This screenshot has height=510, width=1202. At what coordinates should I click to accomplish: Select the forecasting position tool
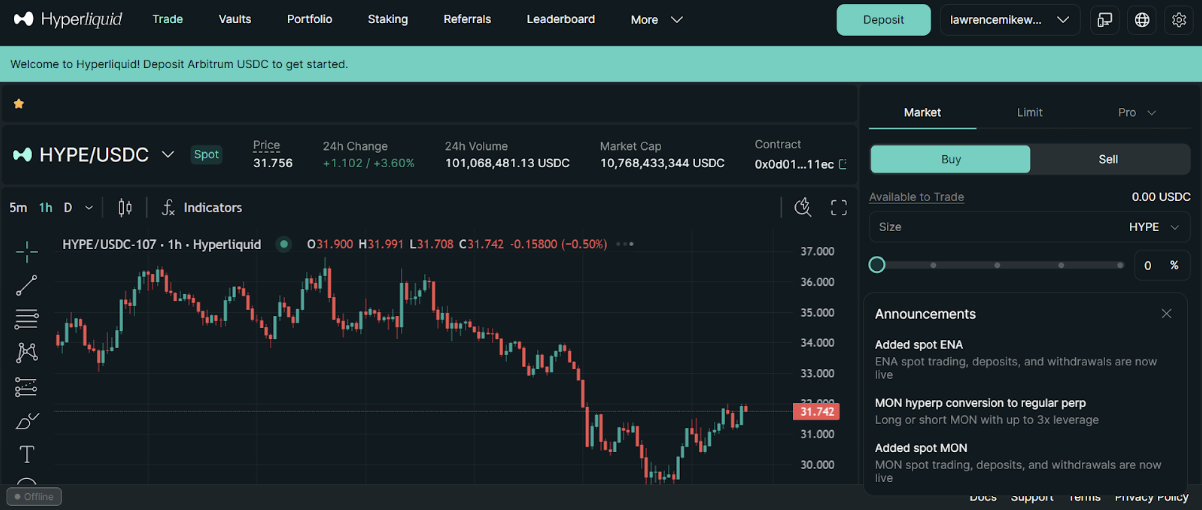[27, 387]
